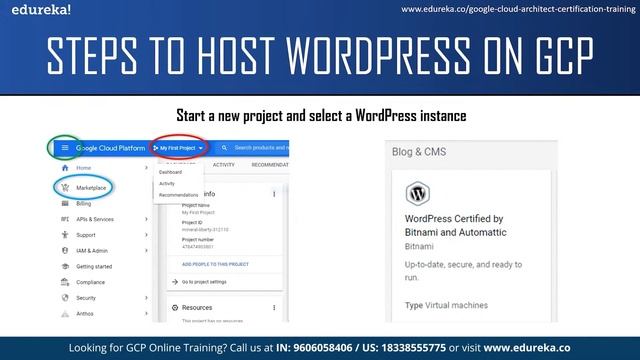The width and height of the screenshot is (640, 360).
Task: Click the Home house icon
Action: click(65, 168)
